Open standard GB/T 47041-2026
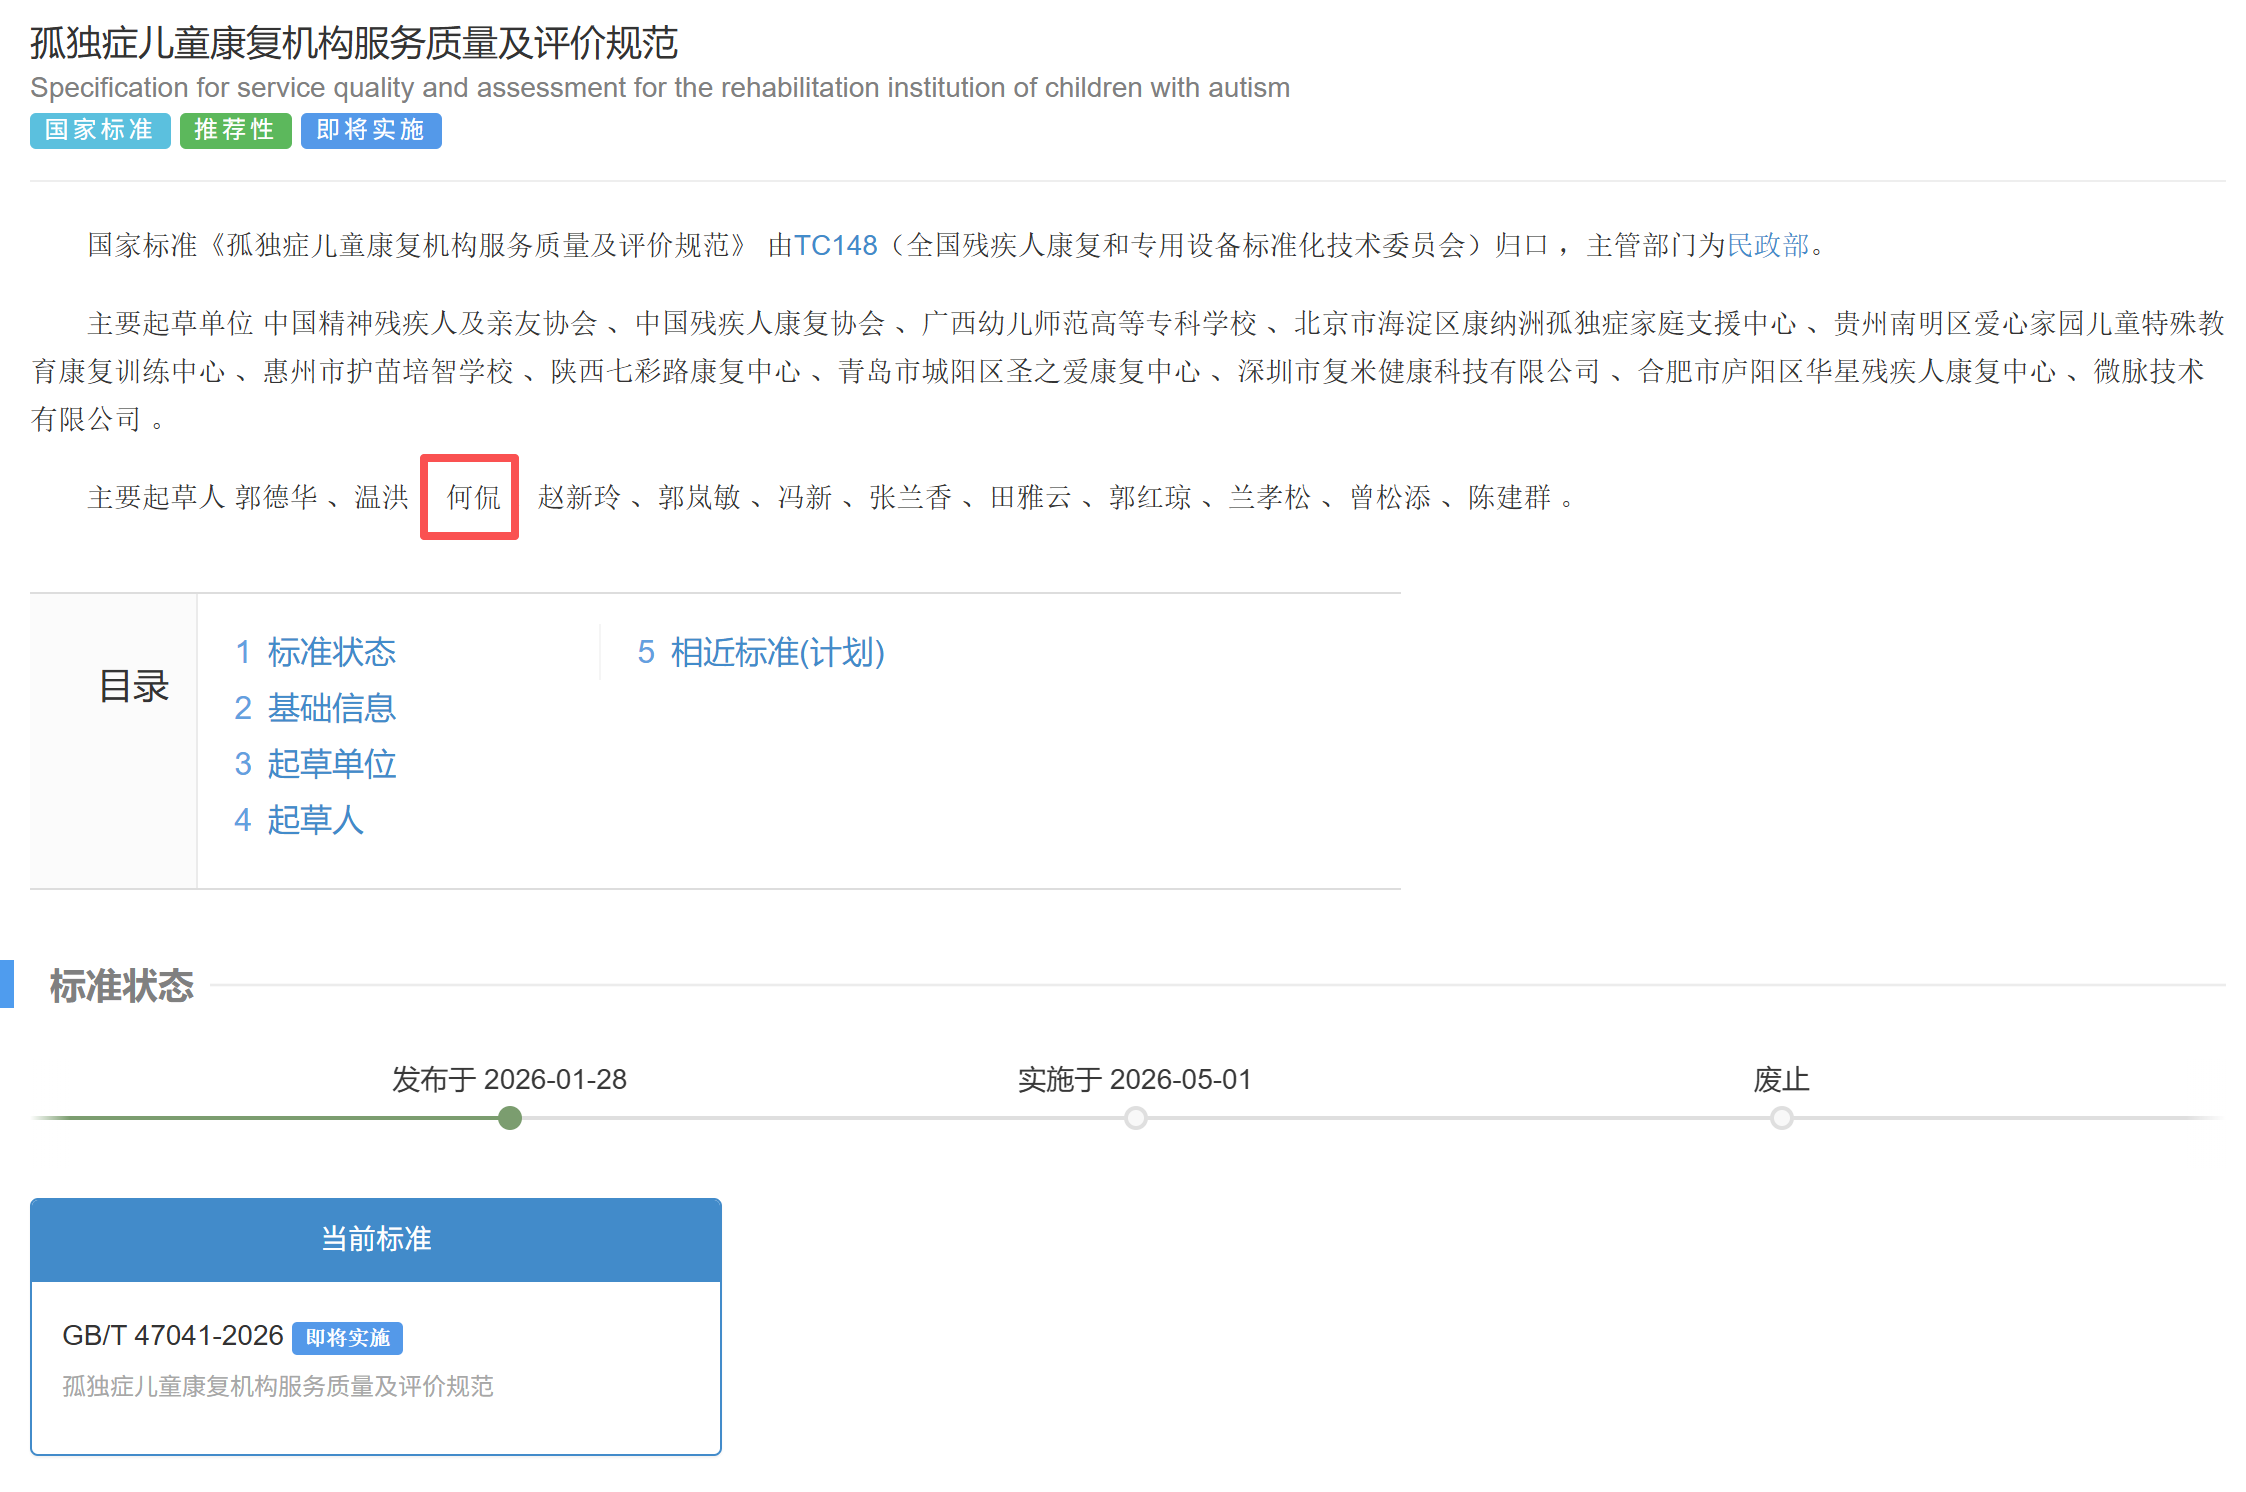 point(173,1336)
